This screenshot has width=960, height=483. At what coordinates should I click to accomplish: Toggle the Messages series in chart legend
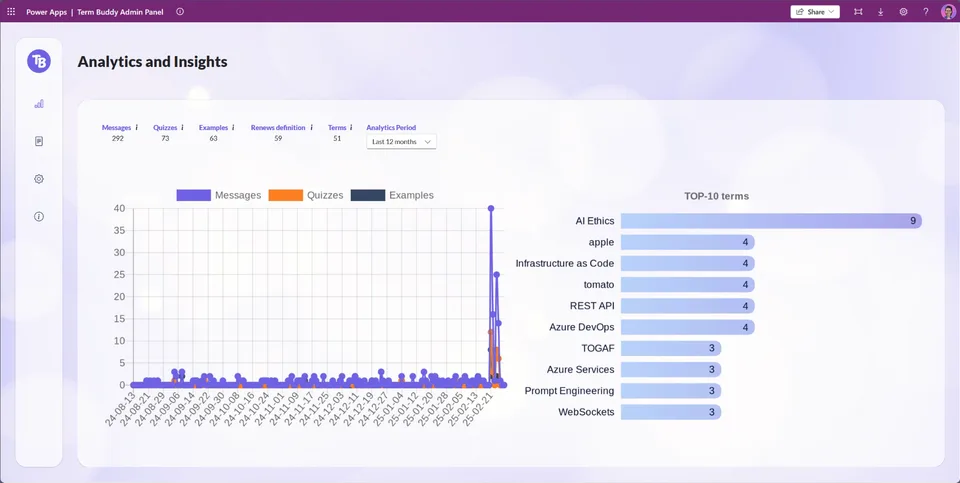[219, 195]
